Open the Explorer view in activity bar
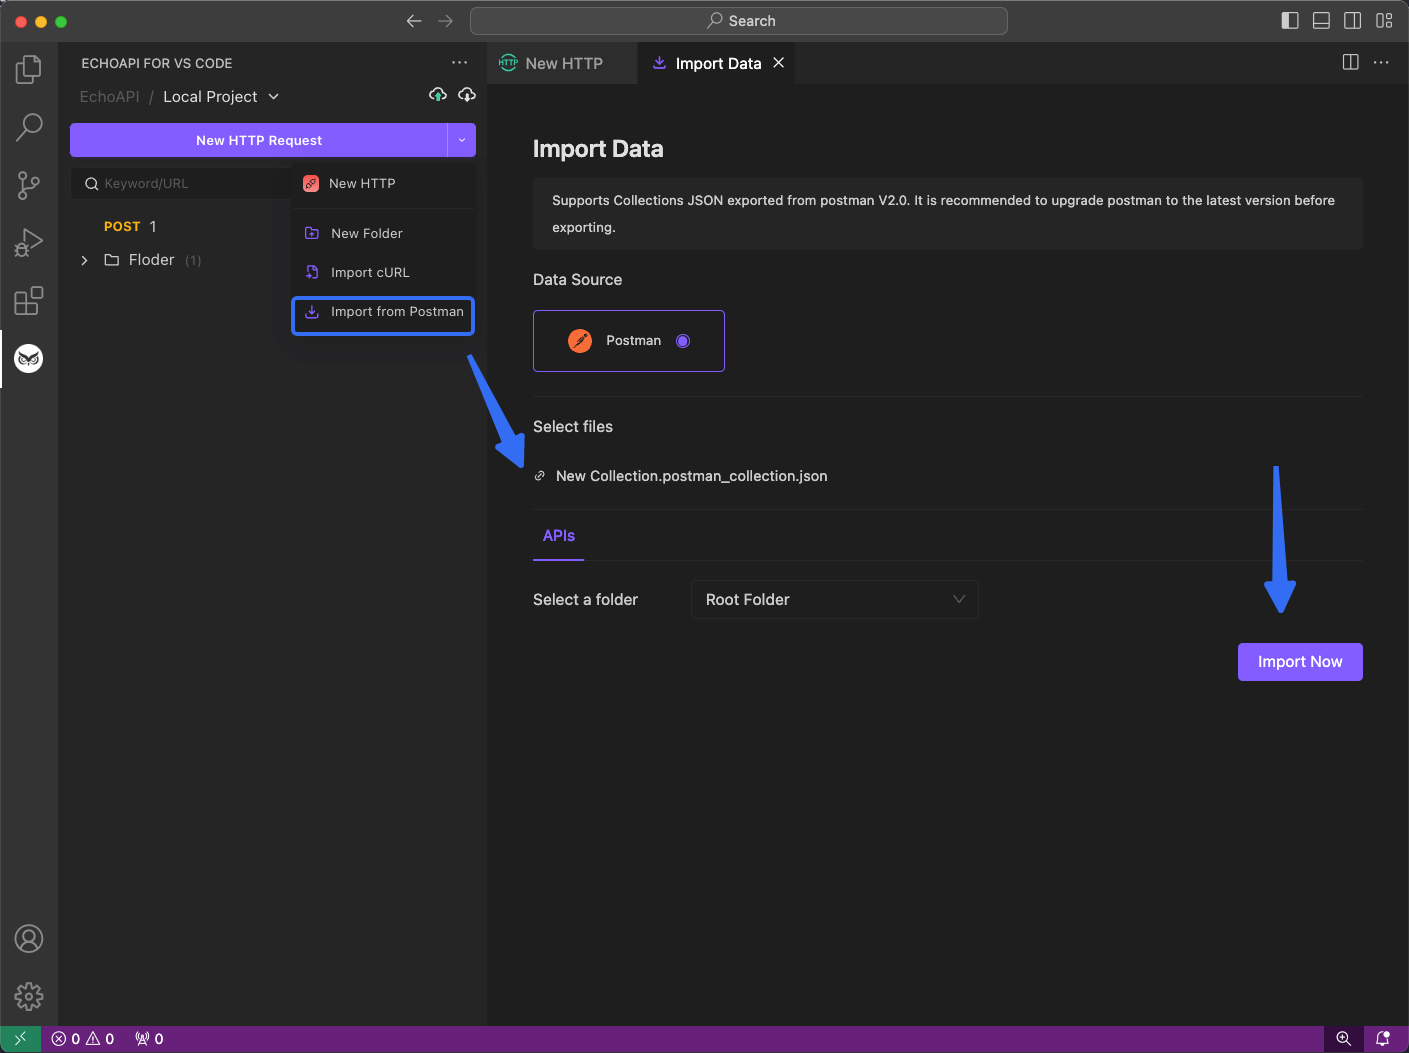This screenshot has width=1409, height=1053. pyautogui.click(x=29, y=69)
